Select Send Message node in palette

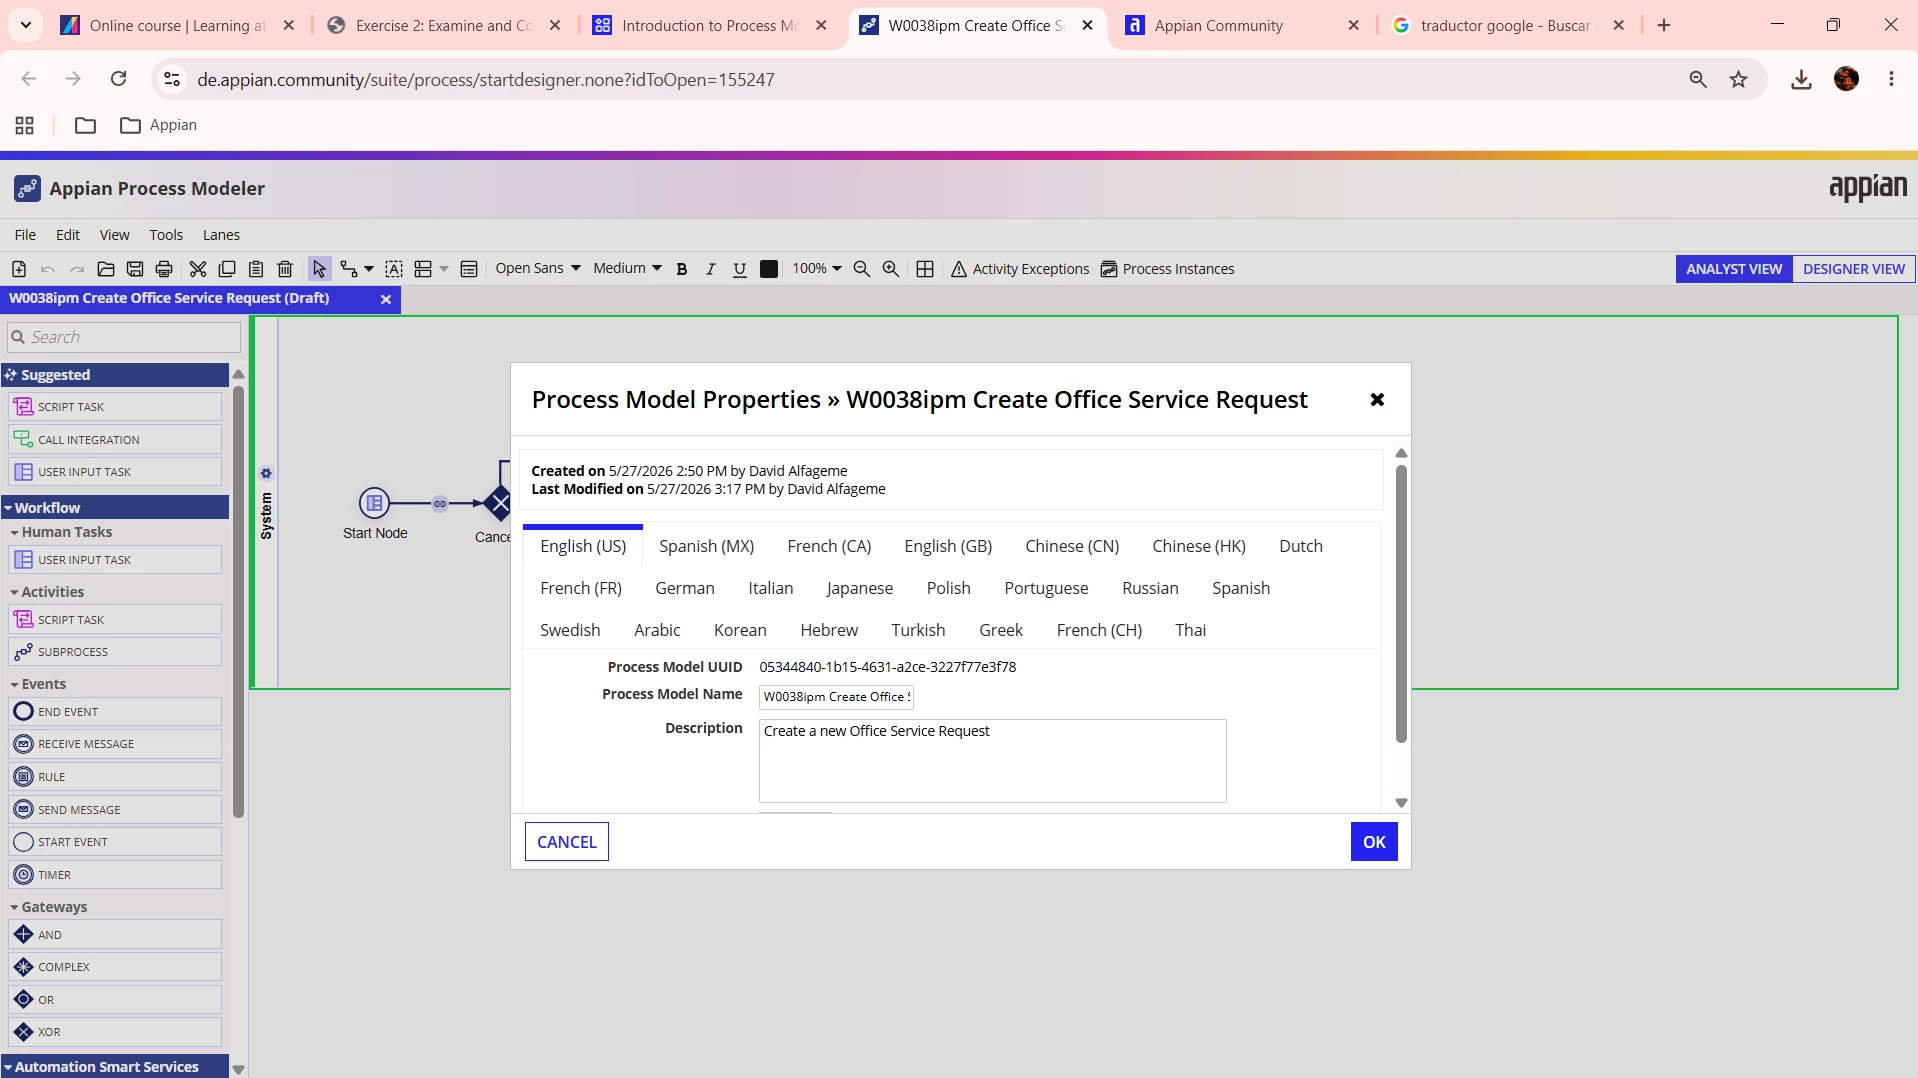pyautogui.click(x=115, y=810)
